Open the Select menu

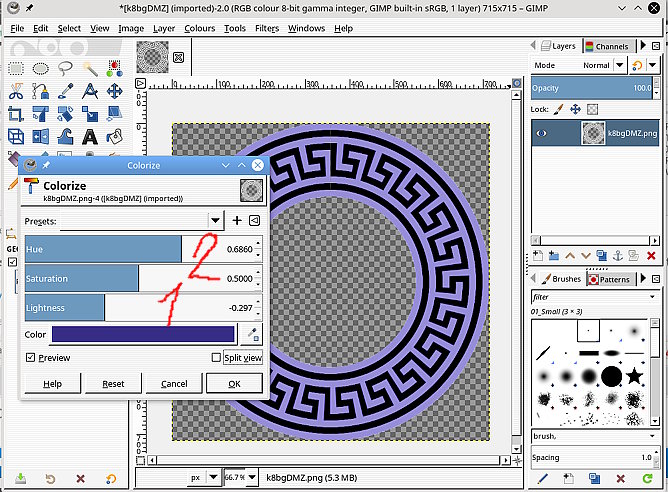(69, 29)
